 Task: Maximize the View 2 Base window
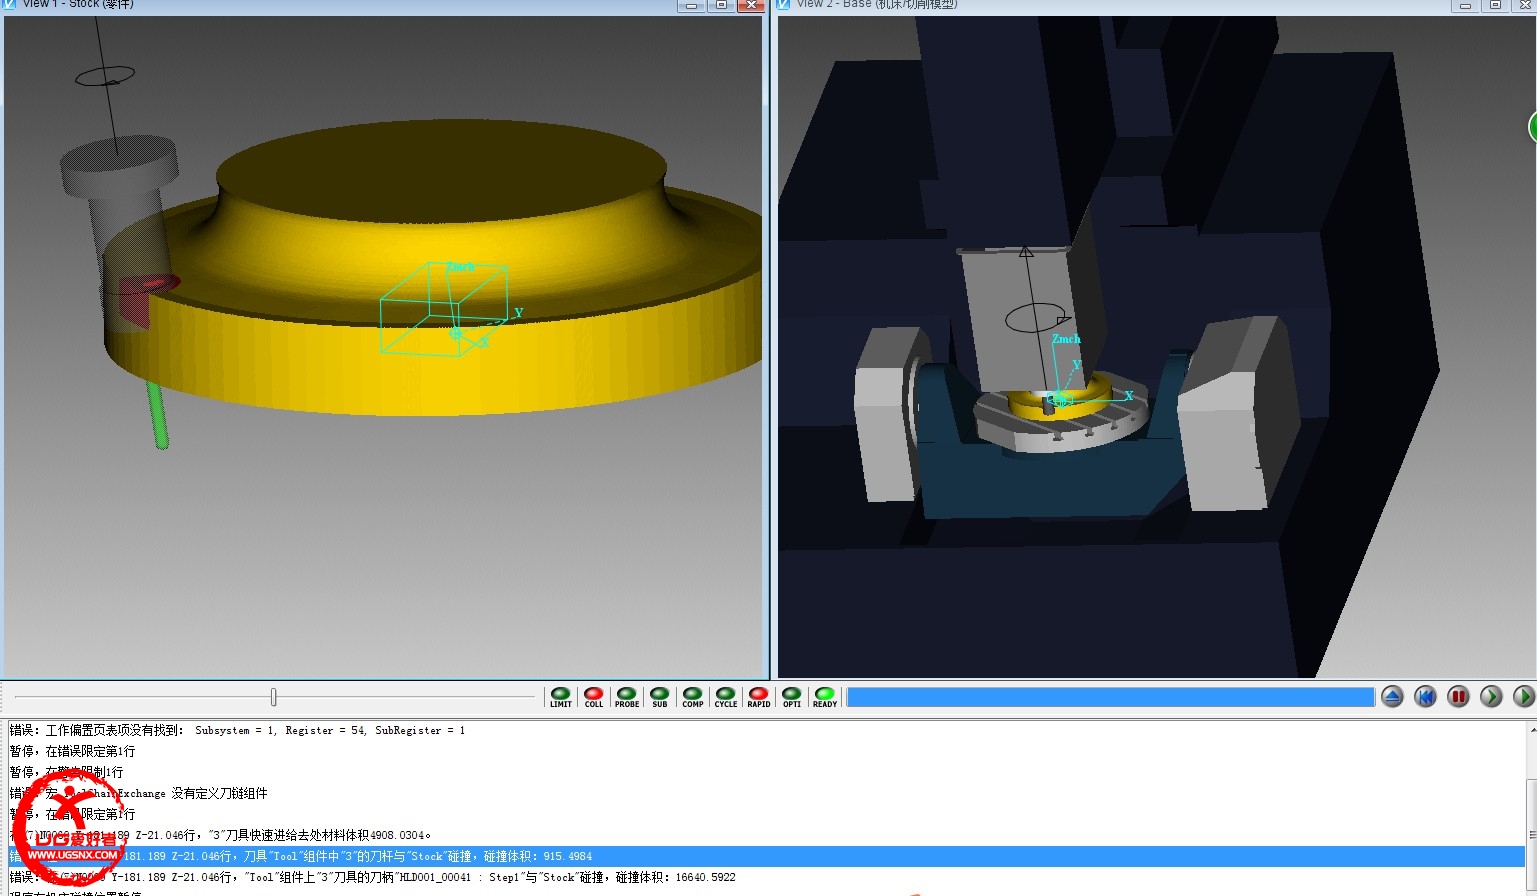coord(1495,5)
